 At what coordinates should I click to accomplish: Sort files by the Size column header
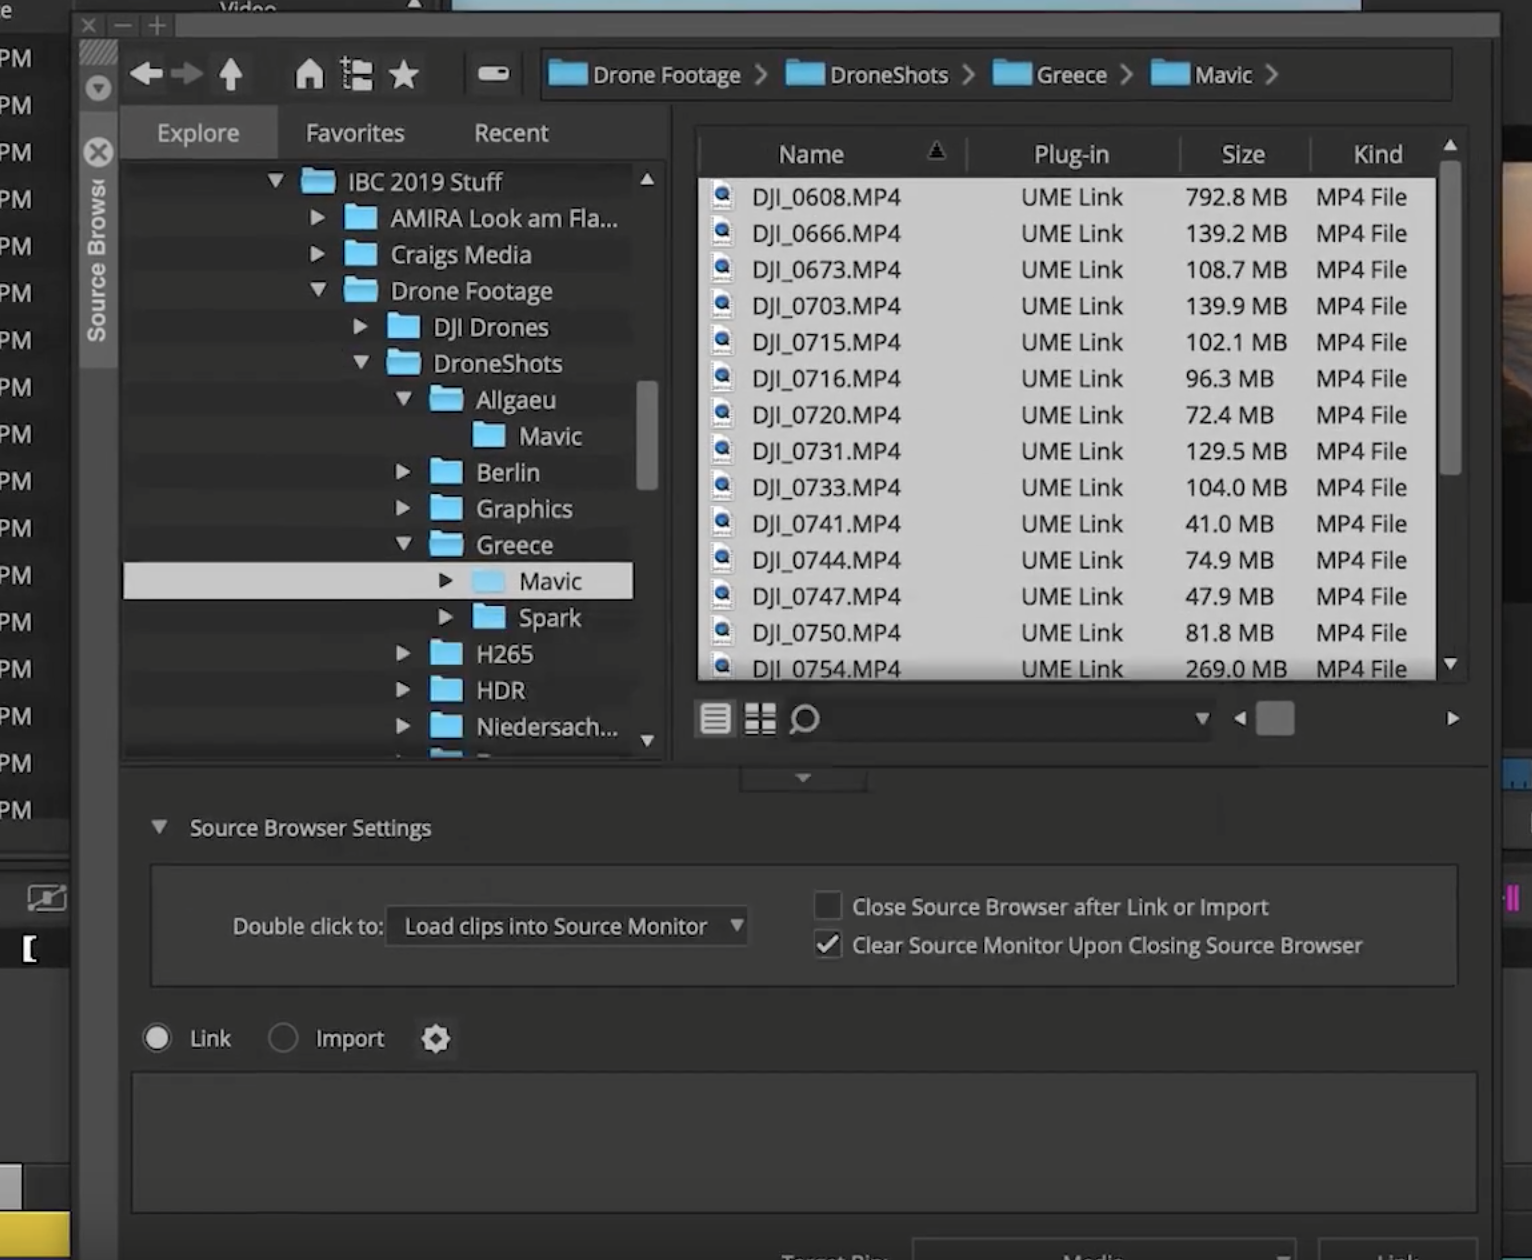coord(1243,154)
